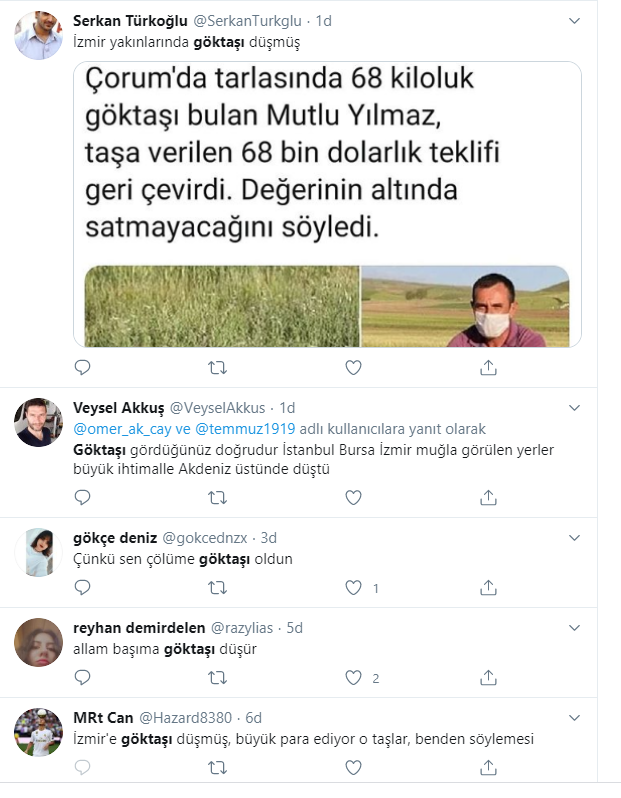The height and width of the screenshot is (798, 621).
Task: Retweet Serkan Türkoğlu's göktaşı tweet
Action: click(217, 368)
